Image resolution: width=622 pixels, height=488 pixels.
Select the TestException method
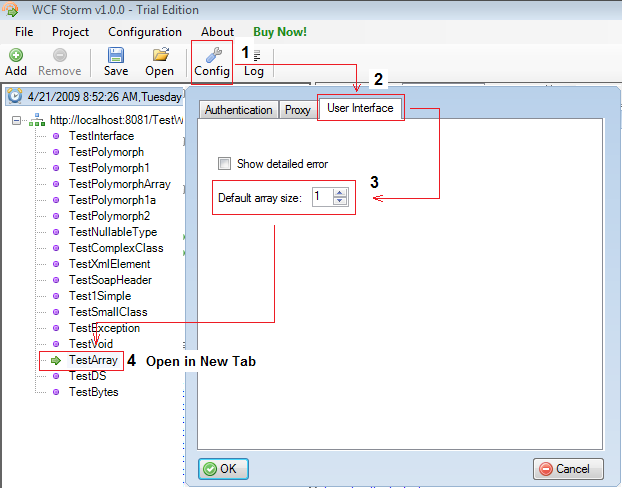104,328
